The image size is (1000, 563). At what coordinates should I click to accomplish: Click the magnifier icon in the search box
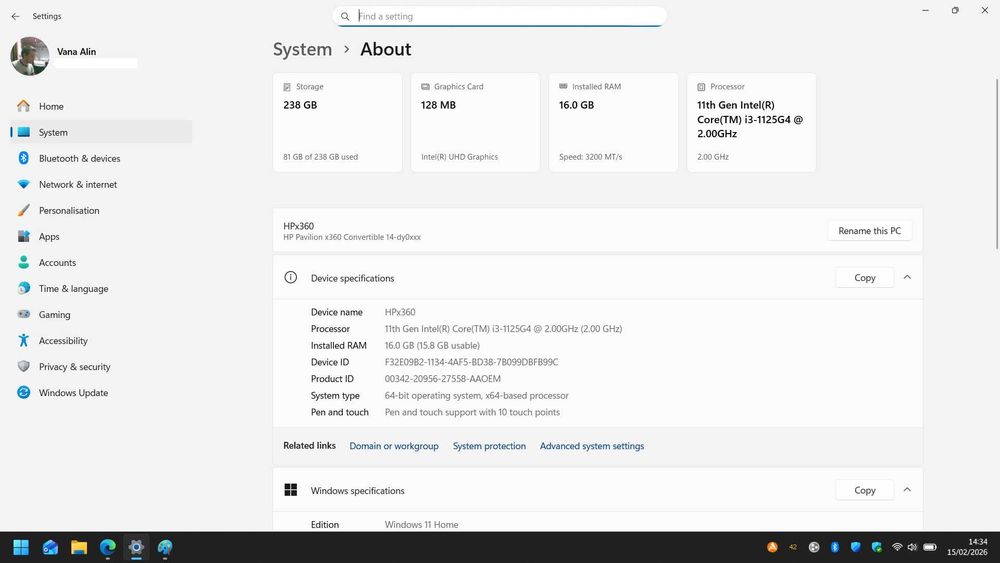[345, 17]
